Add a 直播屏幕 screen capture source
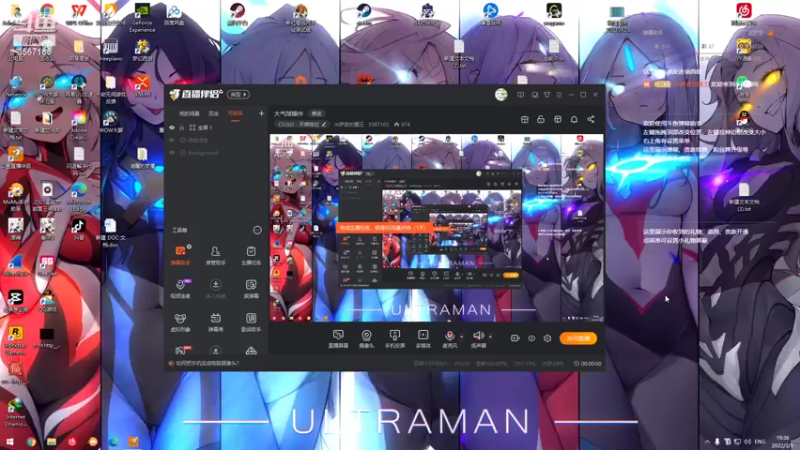Viewport: 800px width, 450px height. pyautogui.click(x=338, y=339)
